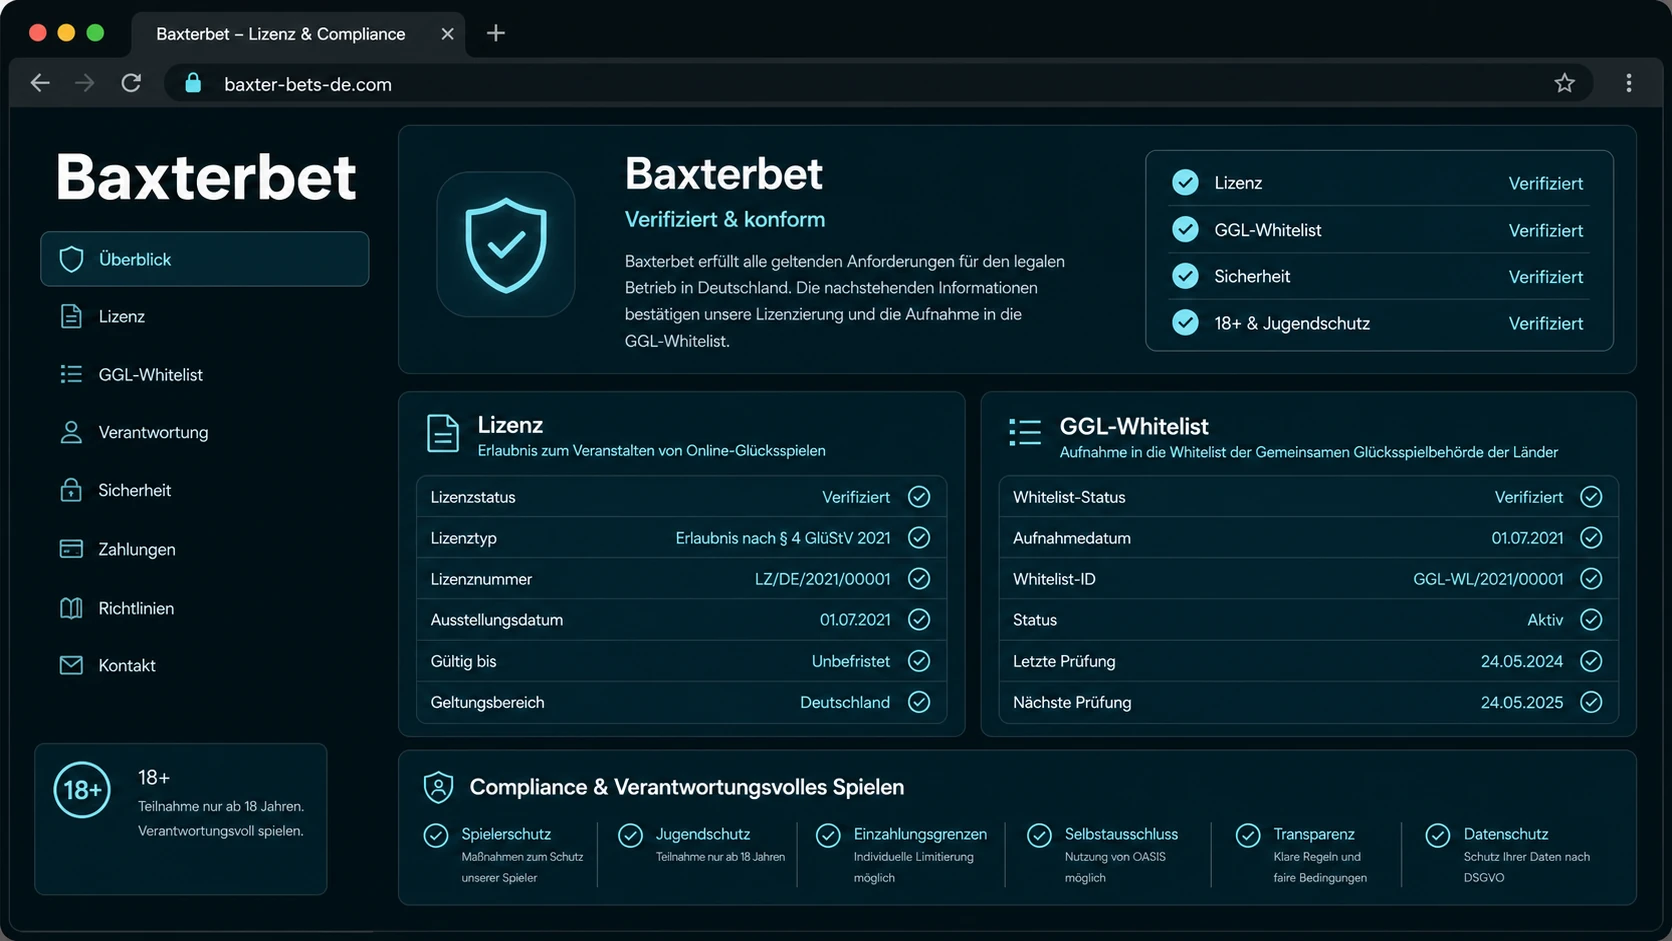Click the check circle in Whitelist-Status row
The width and height of the screenshot is (1672, 941).
(1591, 497)
